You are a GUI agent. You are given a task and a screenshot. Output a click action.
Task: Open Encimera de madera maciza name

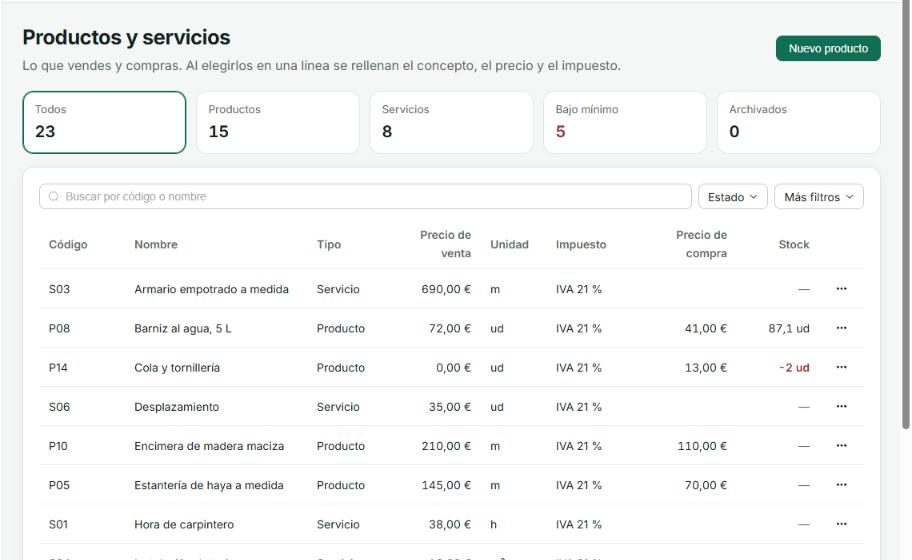coord(209,446)
